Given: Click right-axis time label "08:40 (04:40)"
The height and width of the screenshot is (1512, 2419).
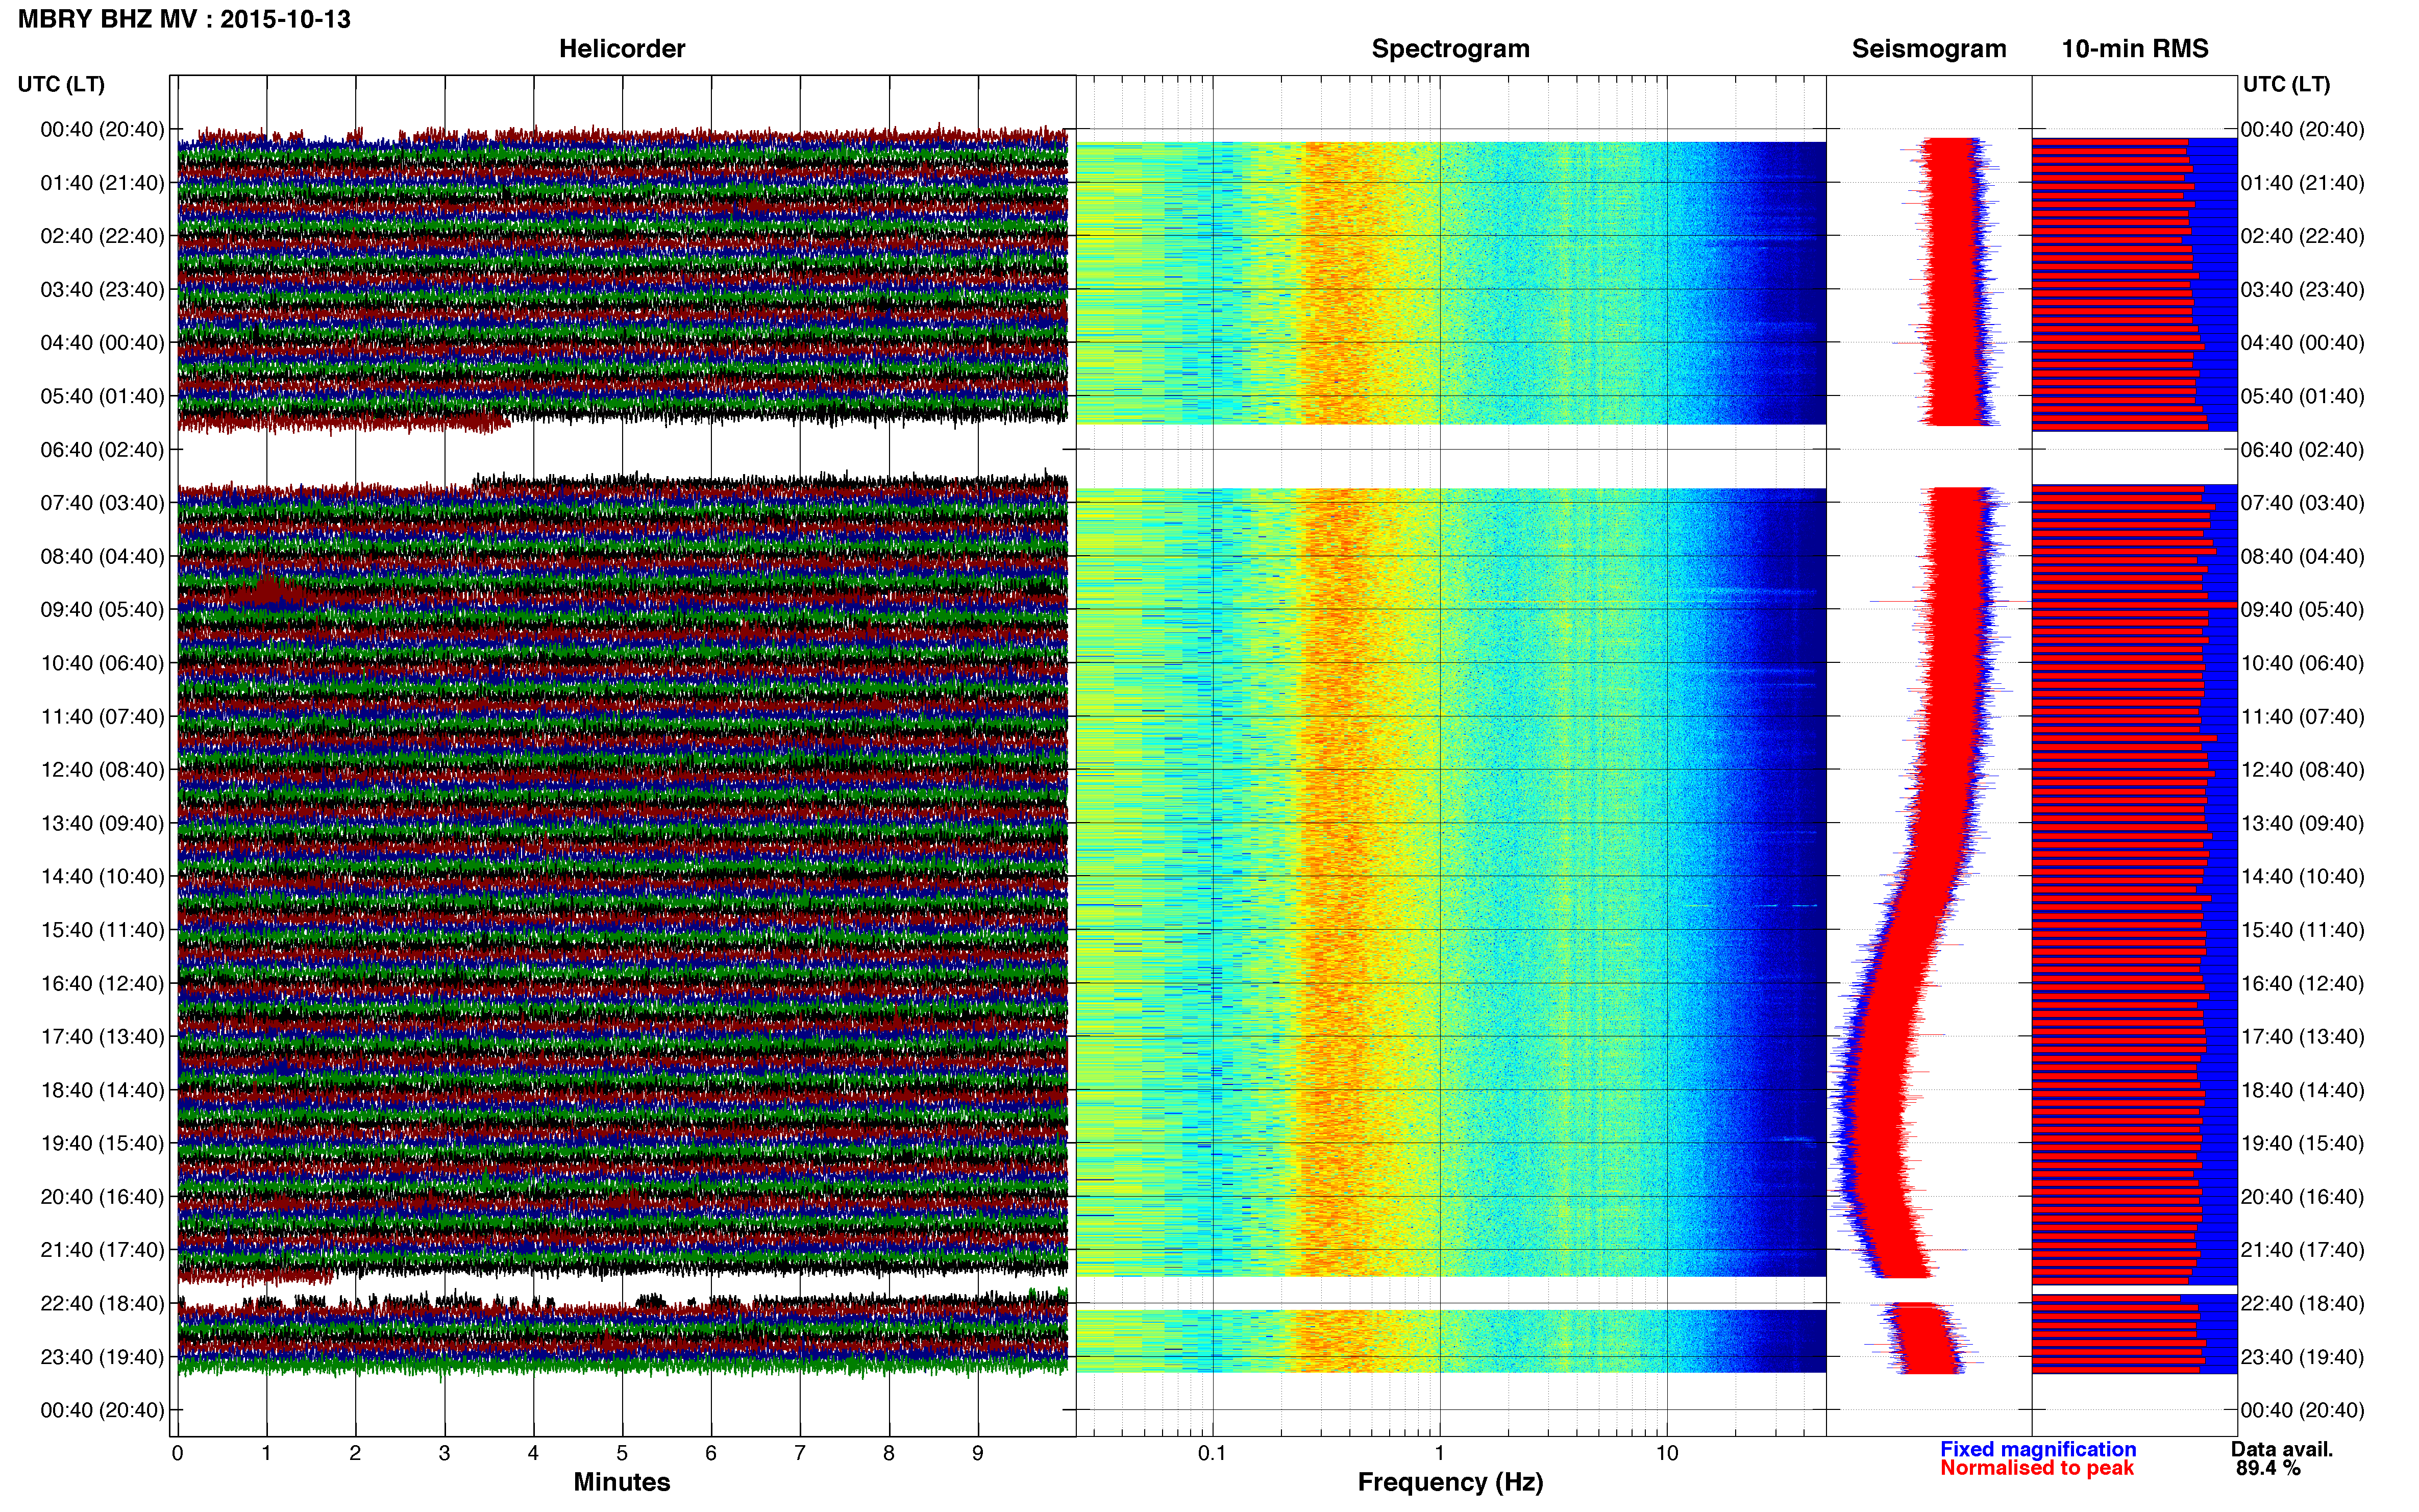Looking at the screenshot, I should point(2302,556).
